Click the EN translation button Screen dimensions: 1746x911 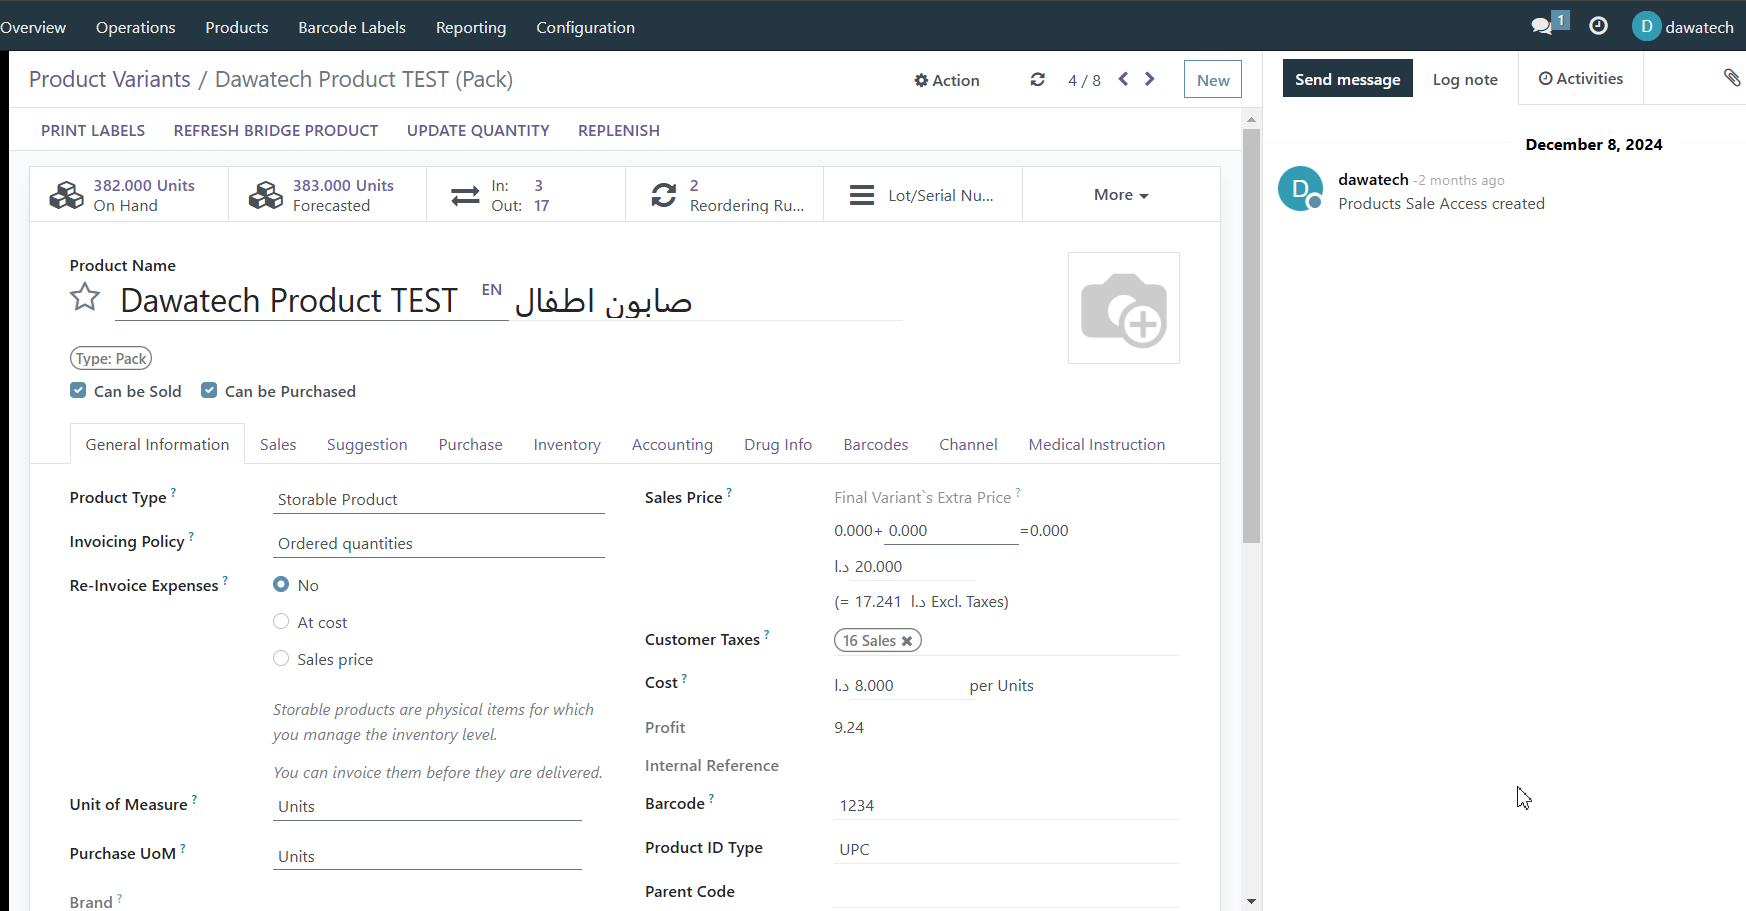pos(491,290)
